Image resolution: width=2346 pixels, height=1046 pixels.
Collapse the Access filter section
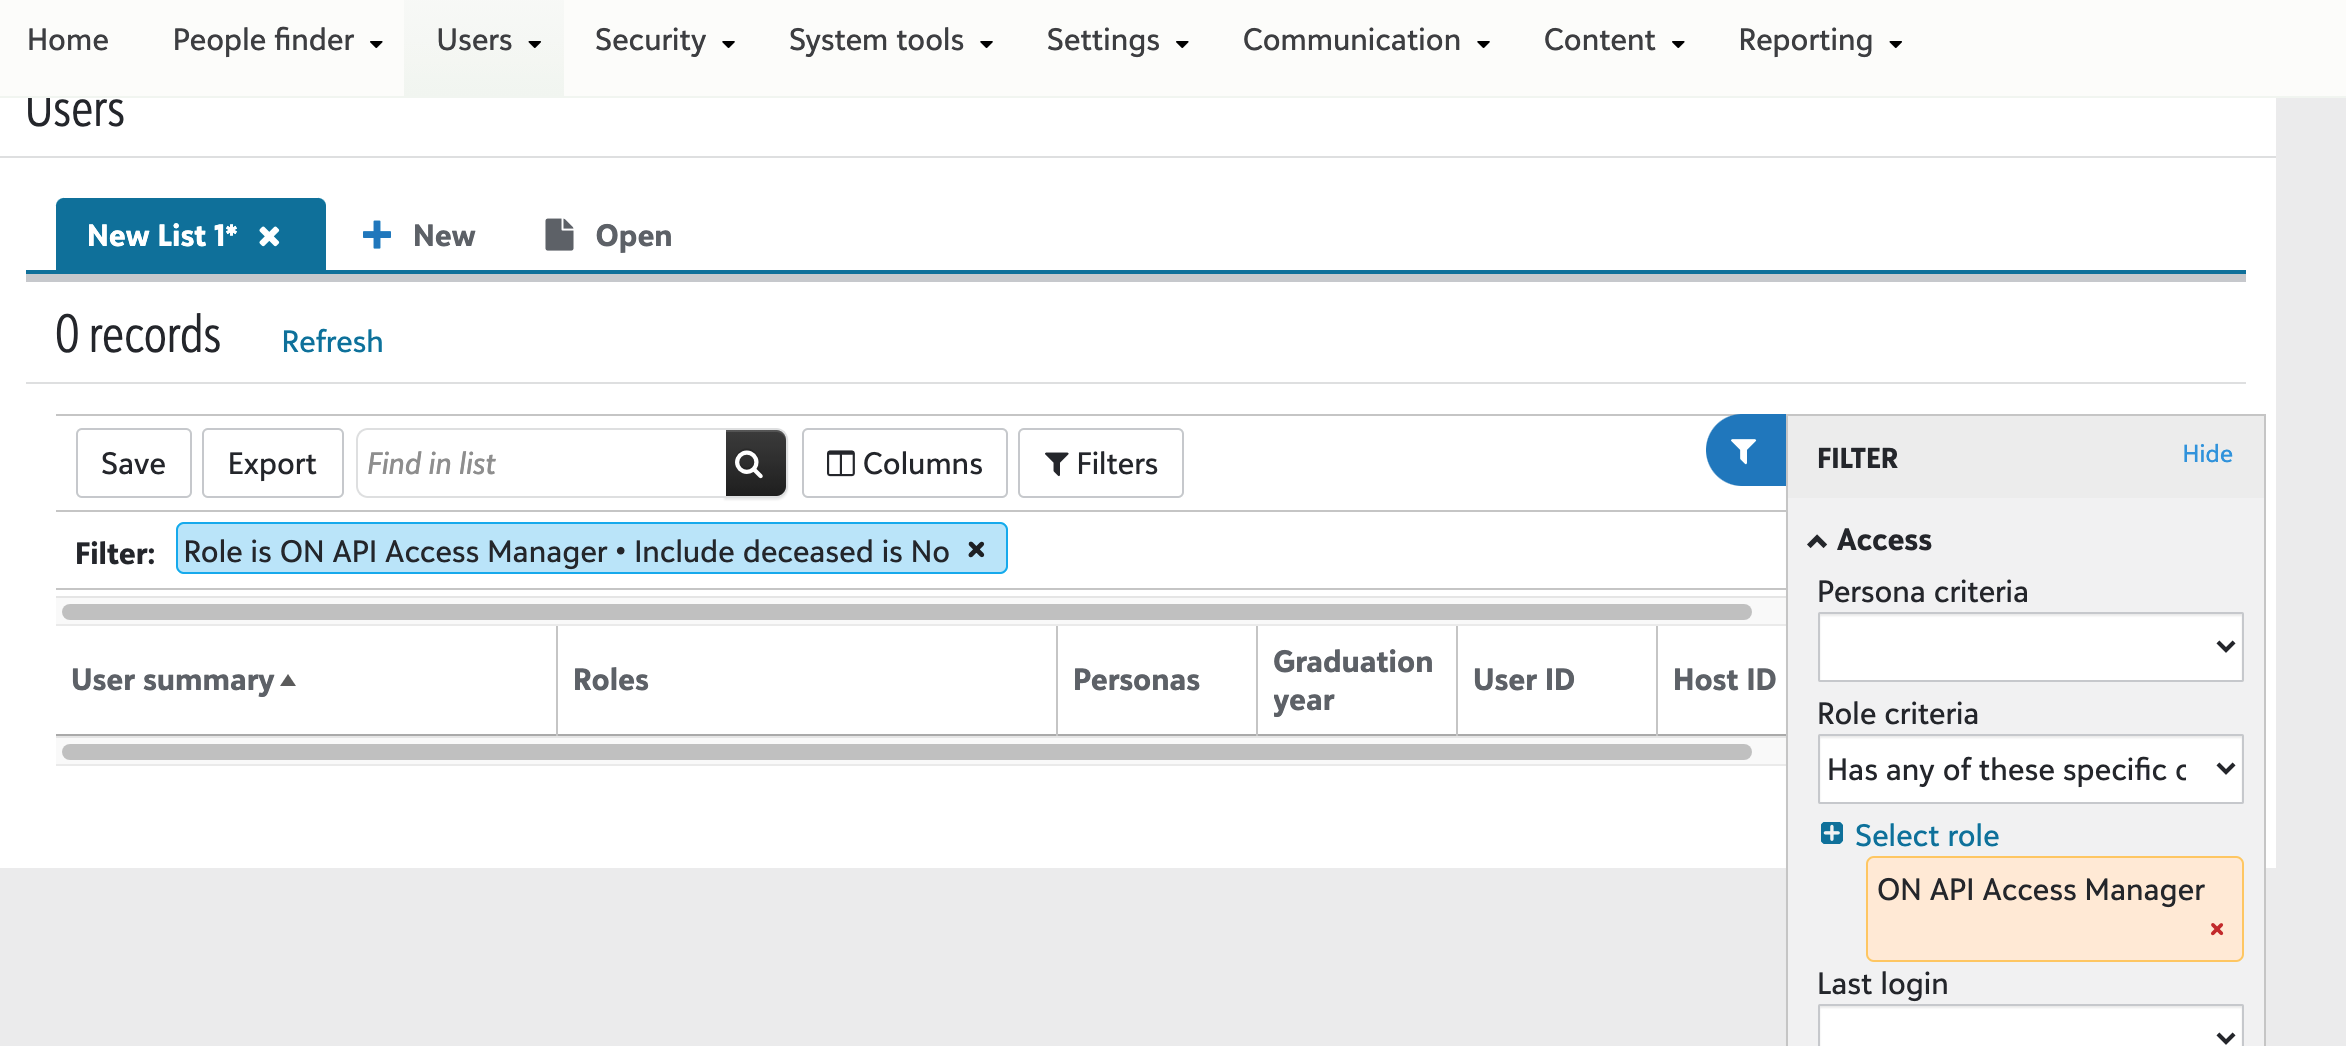tap(1817, 541)
